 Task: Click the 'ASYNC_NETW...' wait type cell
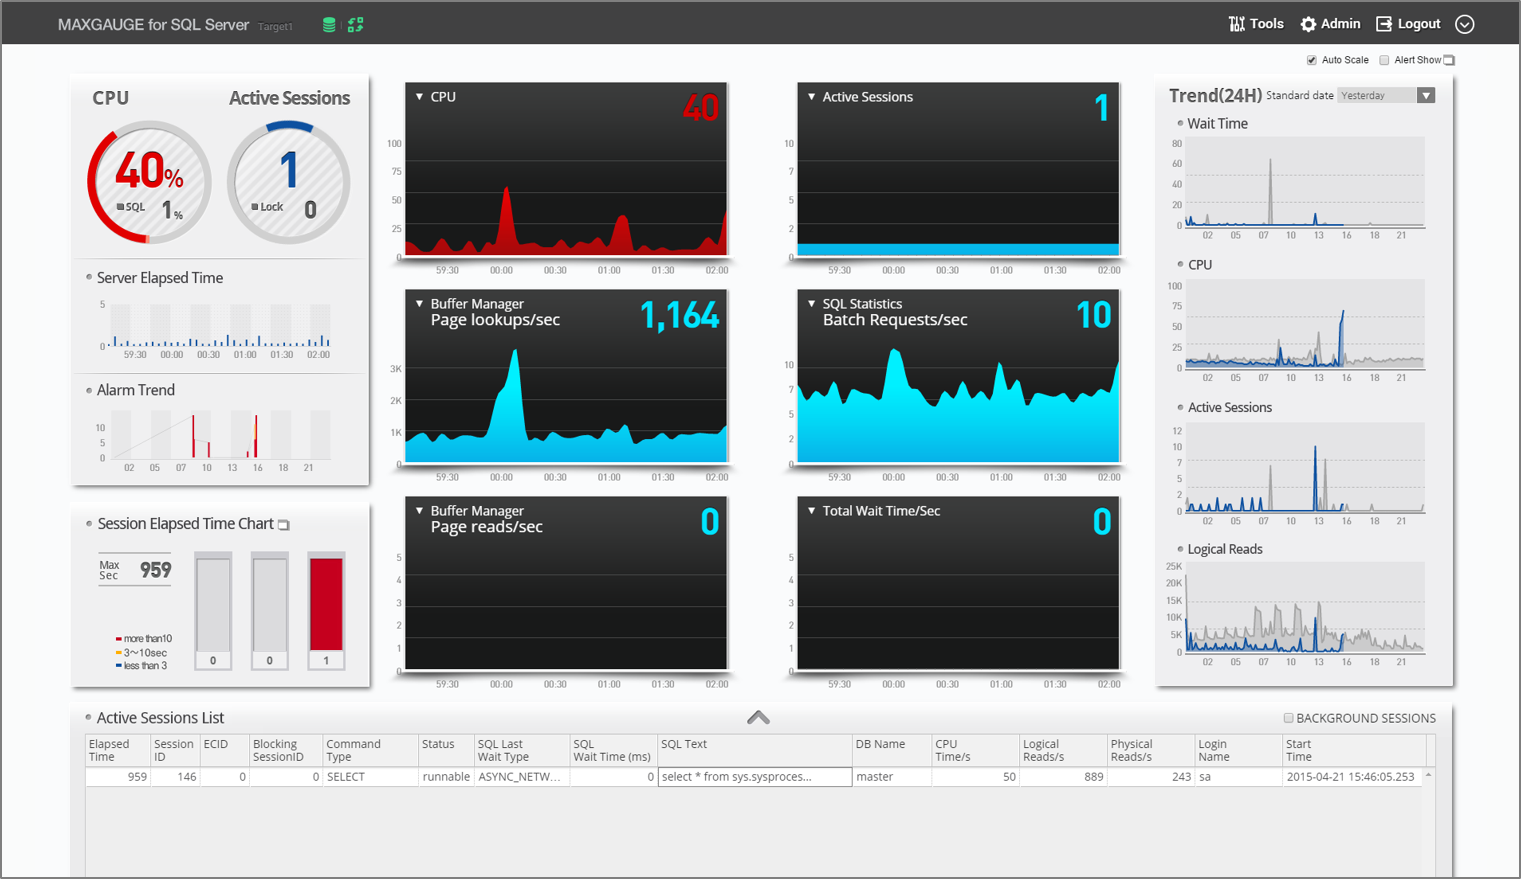pos(521,777)
